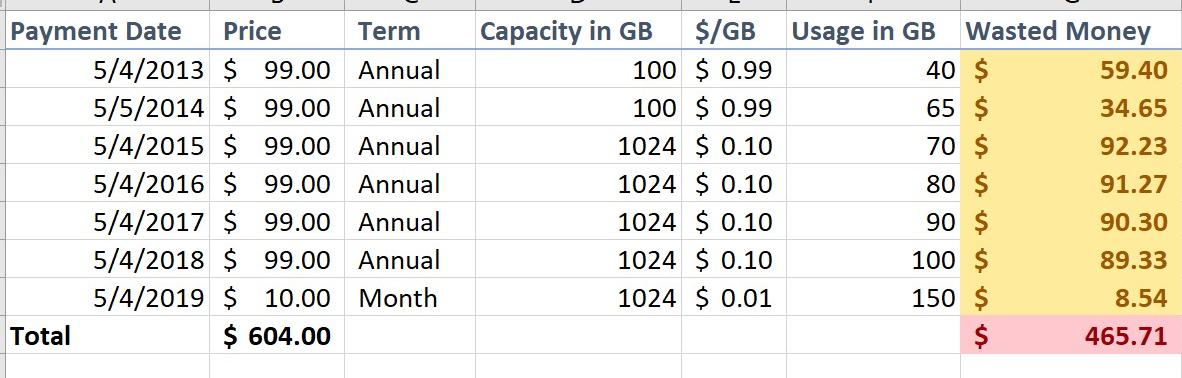Select the 8.54 wasted money cell
This screenshot has width=1182, height=378.
click(x=1071, y=297)
